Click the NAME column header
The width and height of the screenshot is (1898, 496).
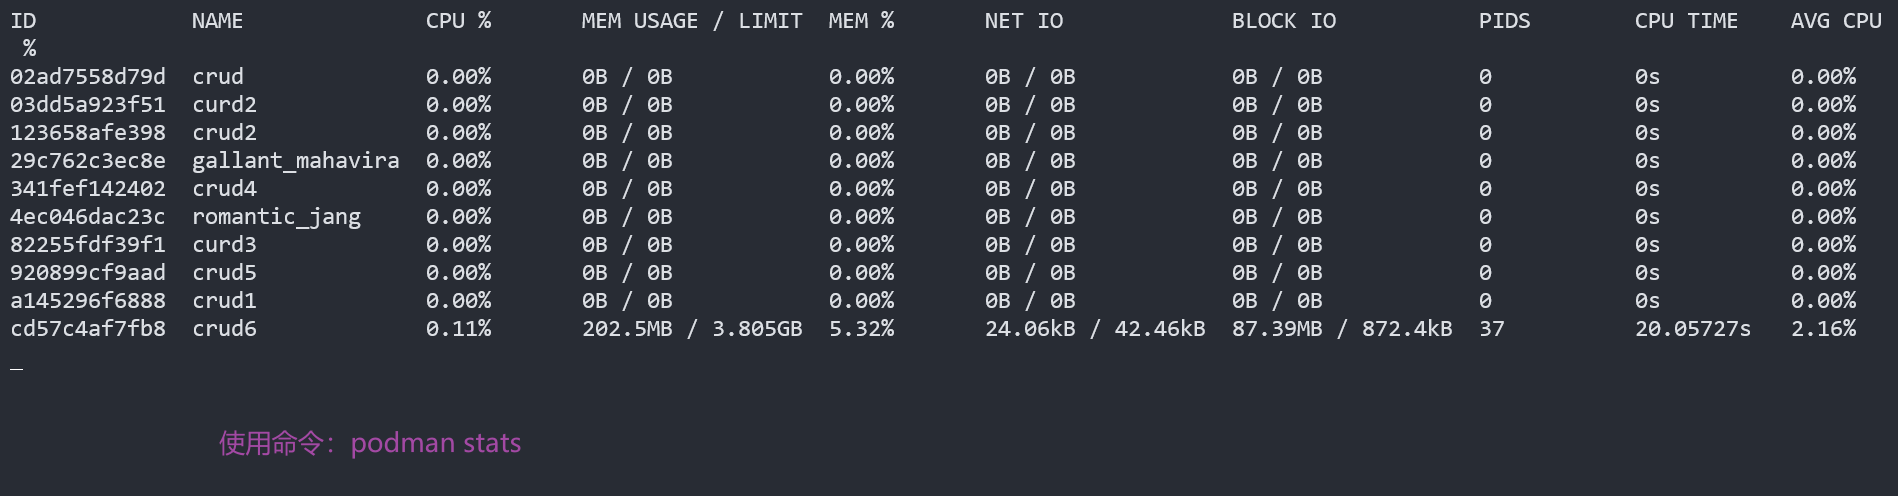point(217,21)
